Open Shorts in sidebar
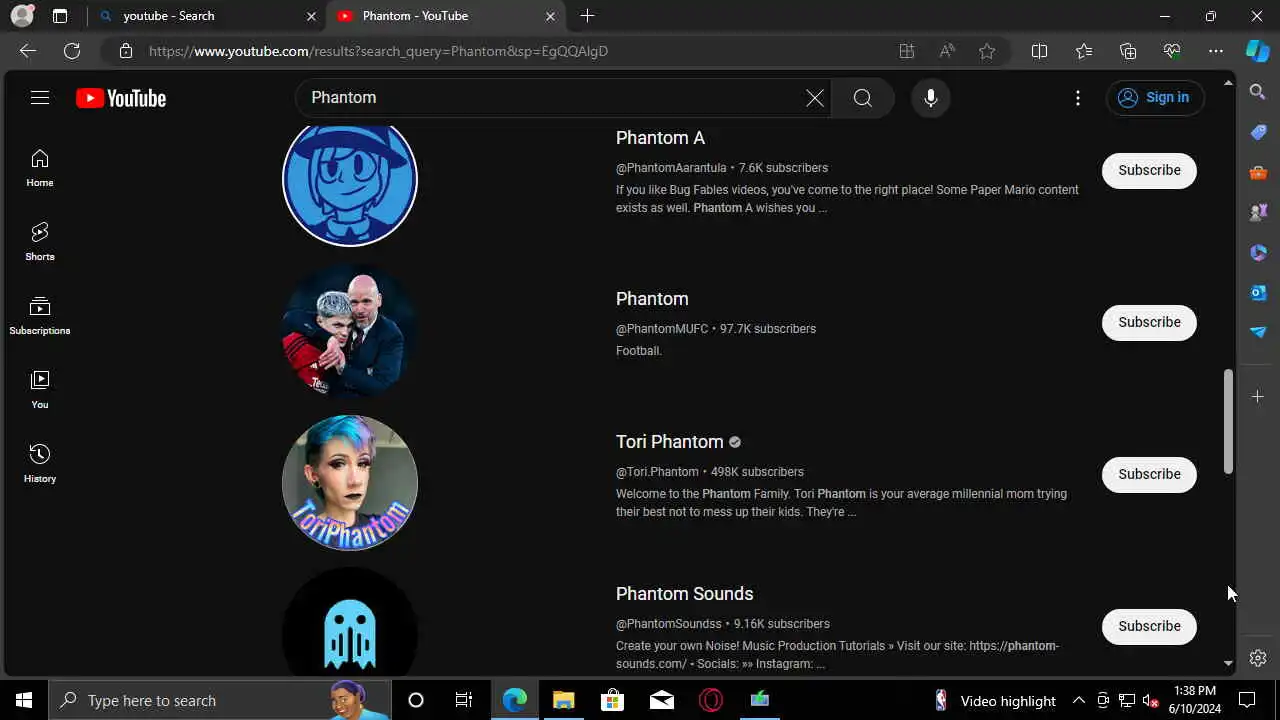 [40, 242]
